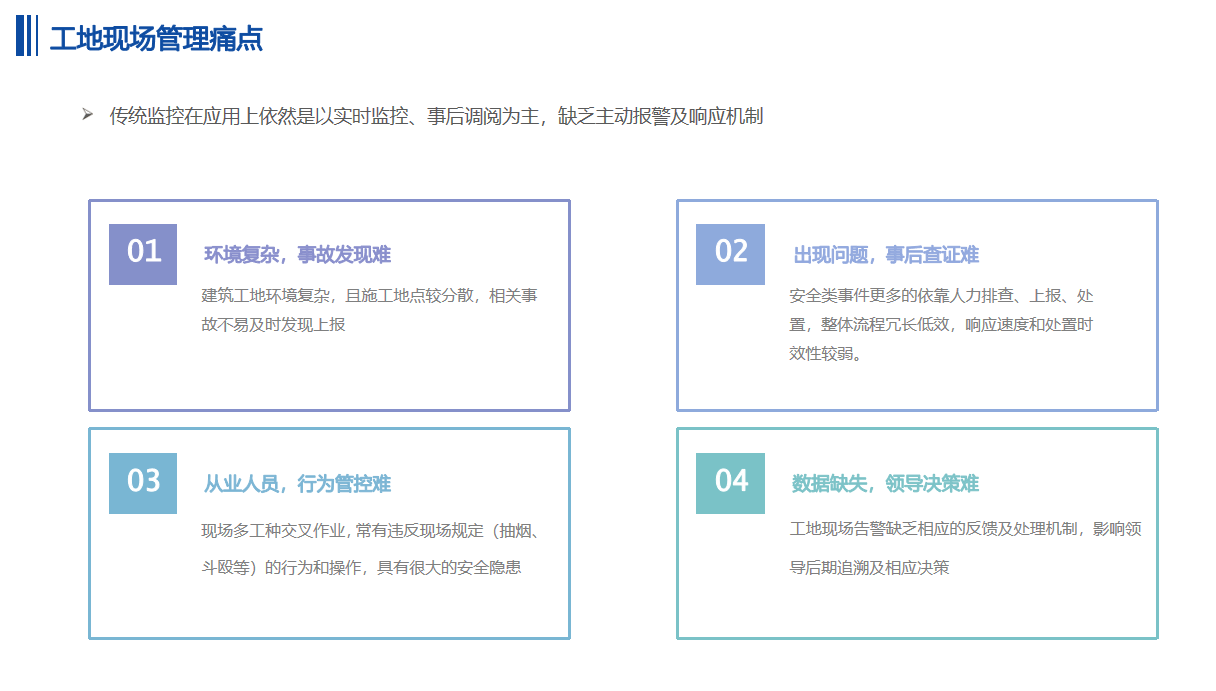
Task: Select heading 数据缺失，领导决策难
Action: pos(885,484)
